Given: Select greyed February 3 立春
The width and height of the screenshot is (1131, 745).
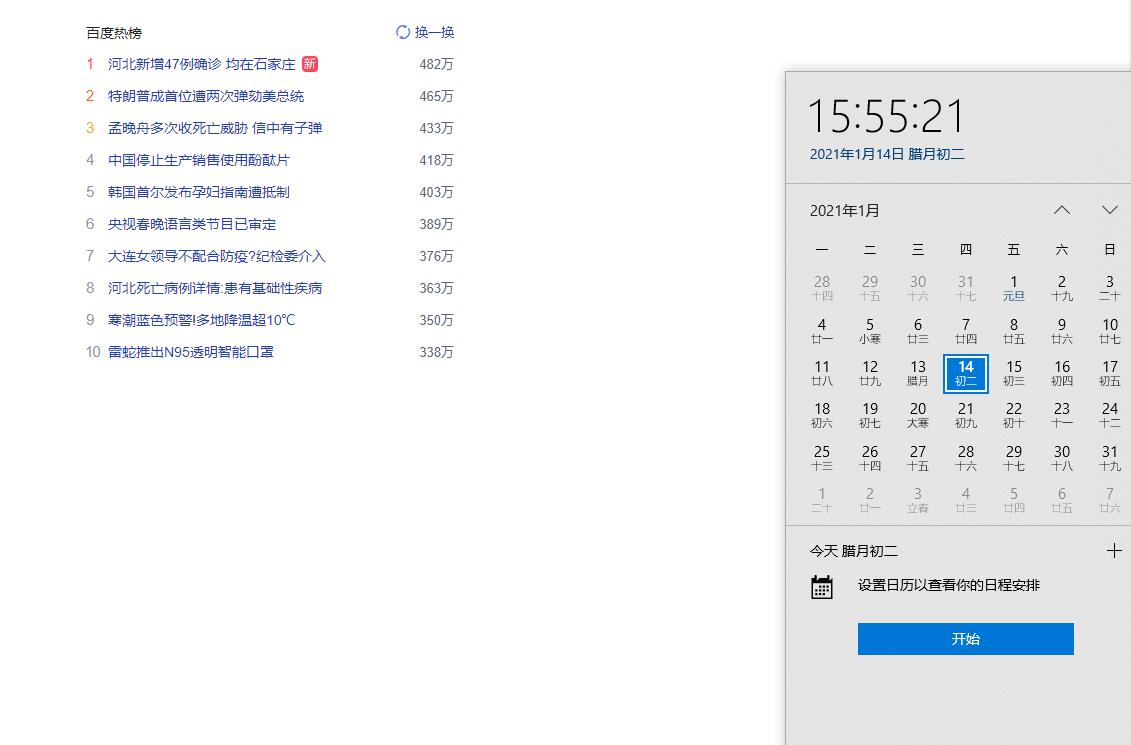Looking at the screenshot, I should (x=917, y=501).
